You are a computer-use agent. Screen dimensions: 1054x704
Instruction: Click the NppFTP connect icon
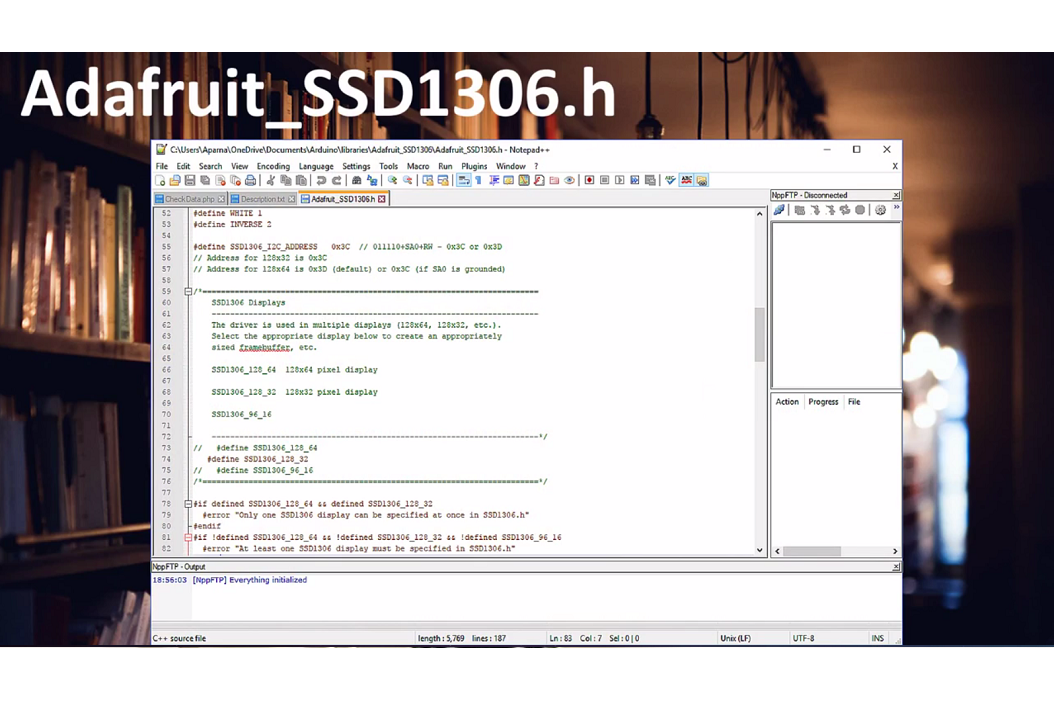(x=779, y=210)
